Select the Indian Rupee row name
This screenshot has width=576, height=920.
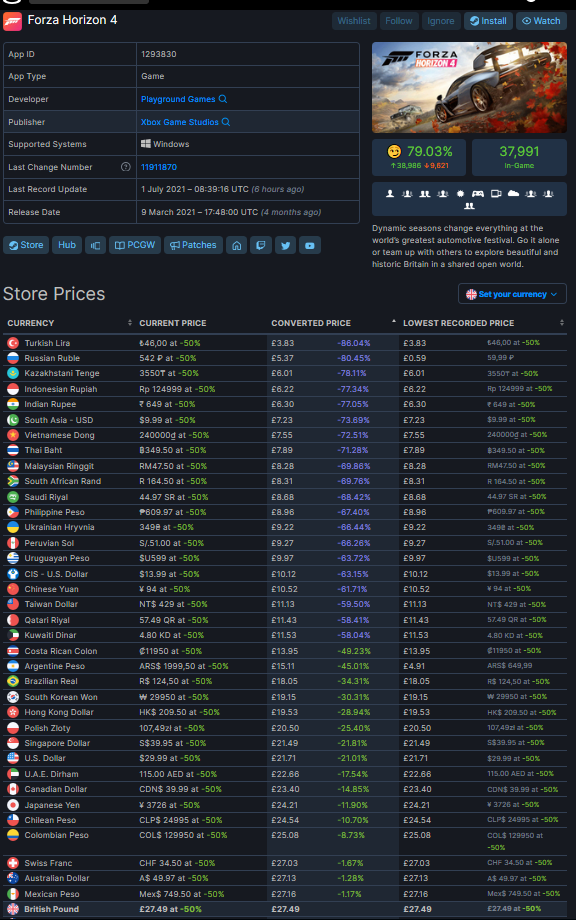pos(50,404)
